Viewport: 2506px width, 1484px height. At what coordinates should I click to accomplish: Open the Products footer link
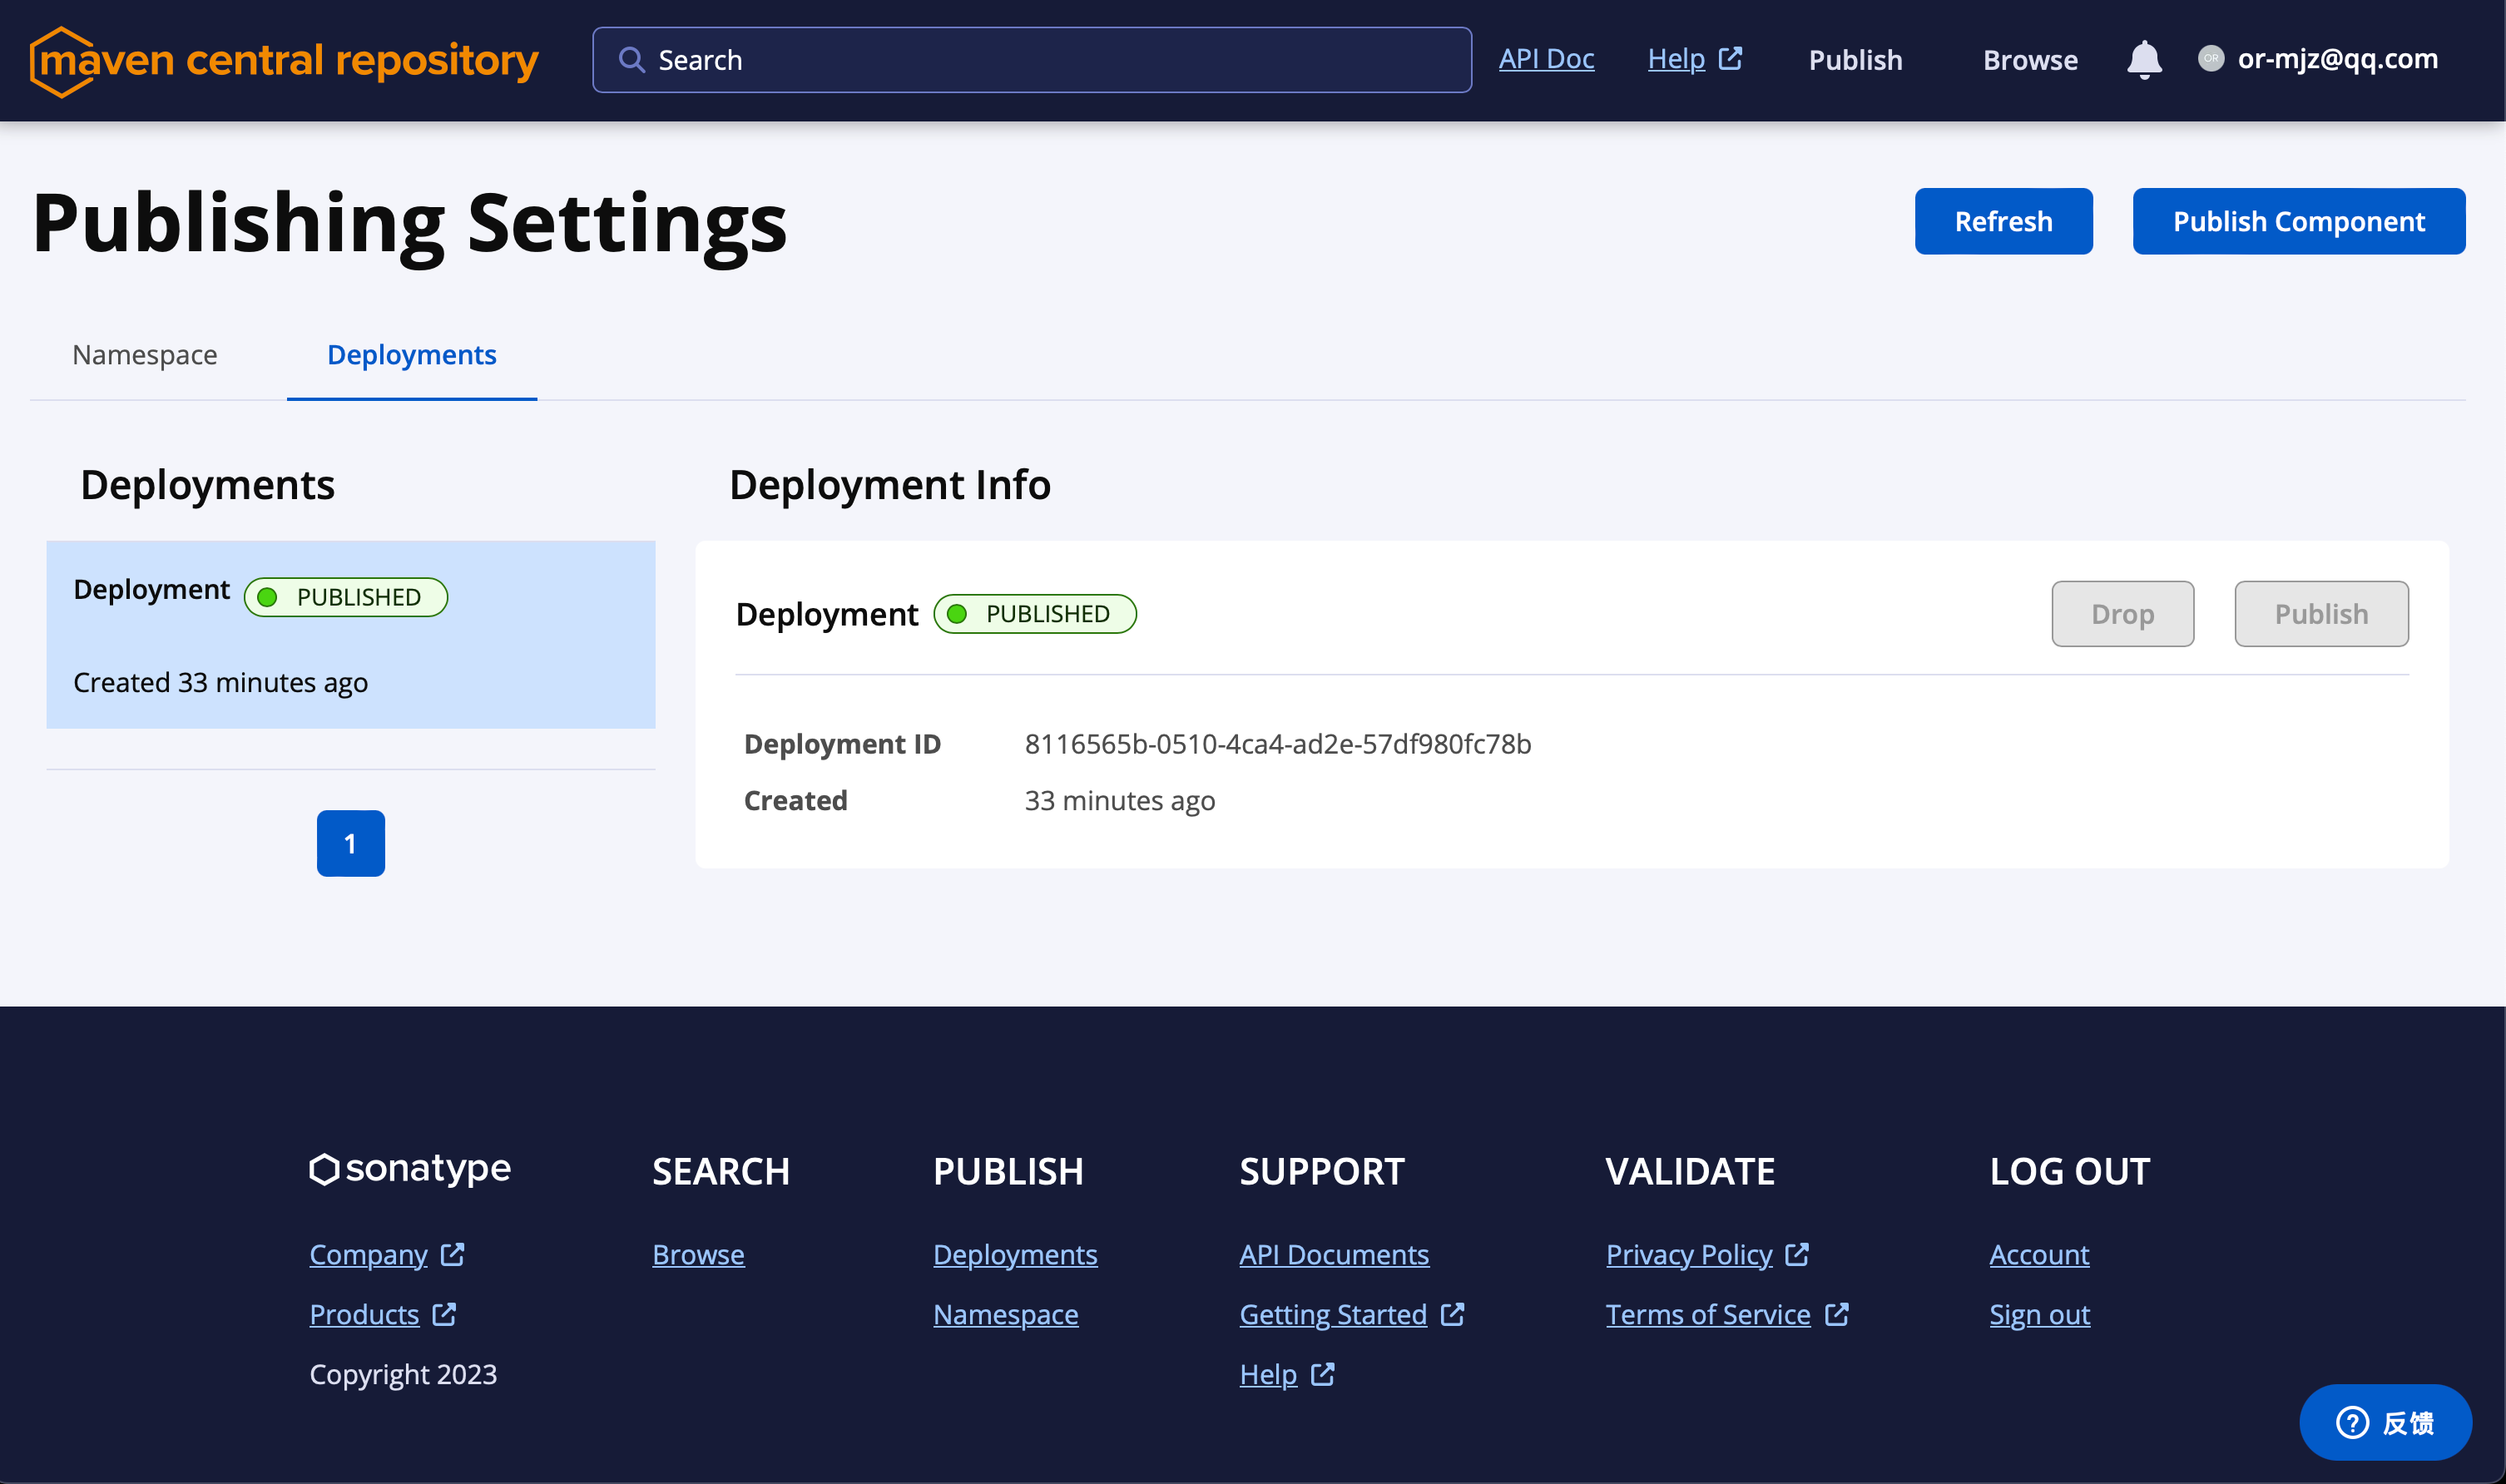click(x=364, y=1314)
